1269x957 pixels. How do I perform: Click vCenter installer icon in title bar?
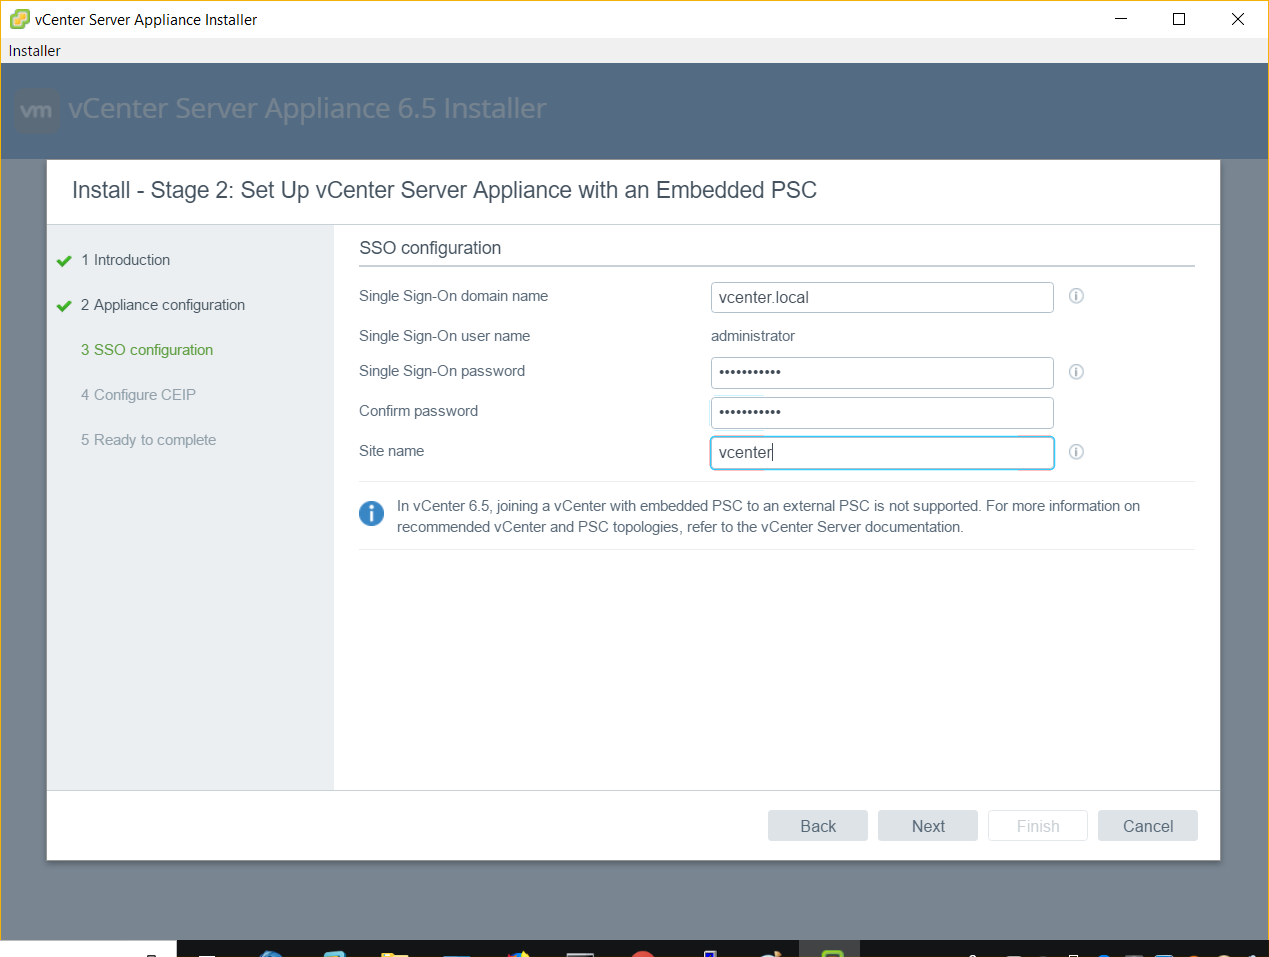coord(19,19)
